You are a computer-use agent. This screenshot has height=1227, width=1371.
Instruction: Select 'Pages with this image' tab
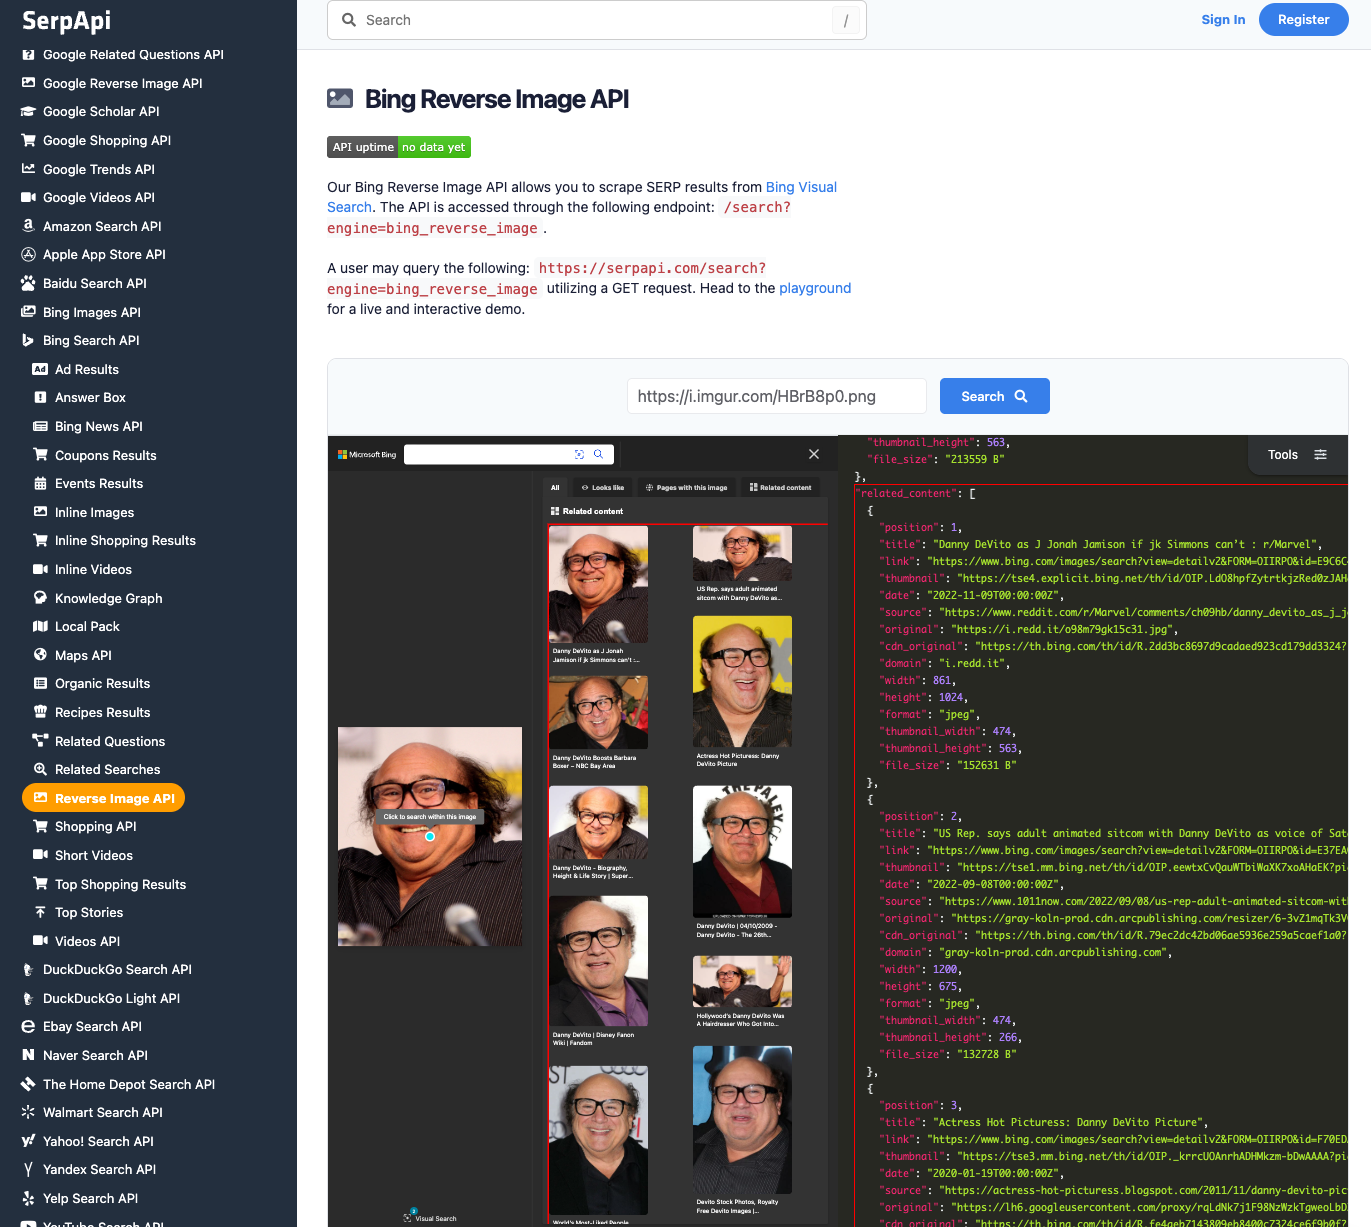686,488
